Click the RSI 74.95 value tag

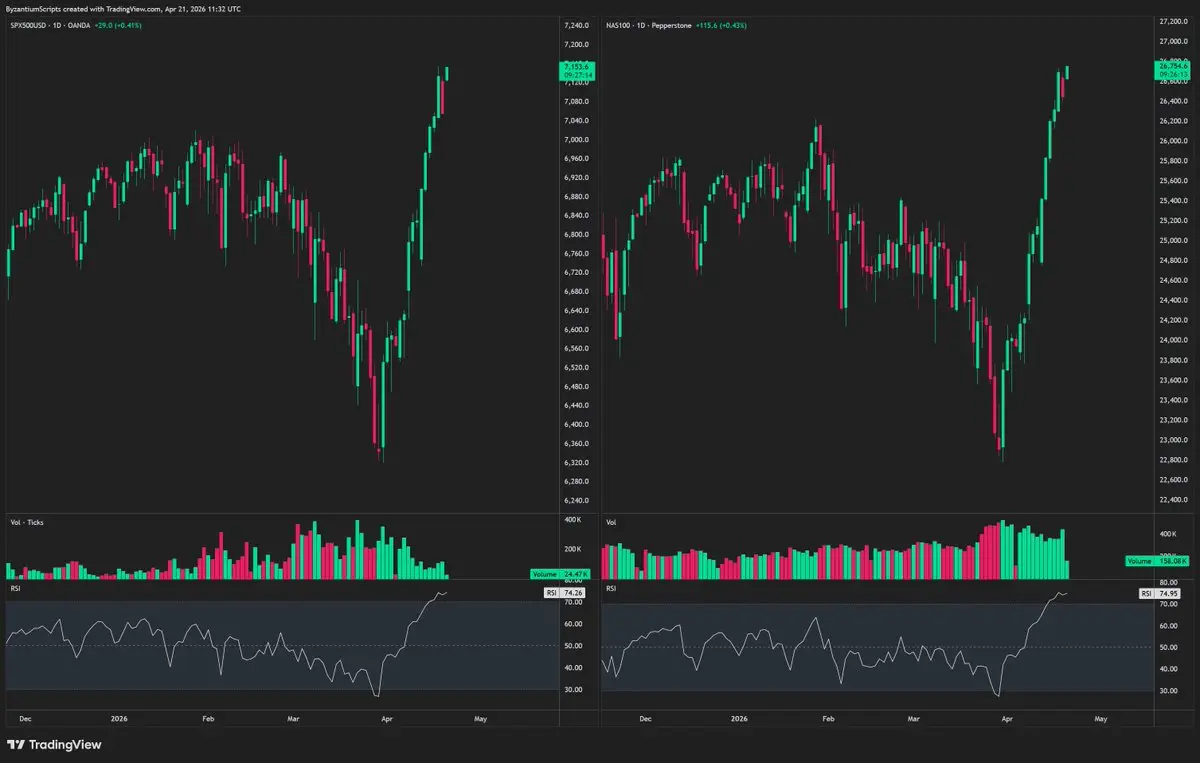coord(1161,593)
